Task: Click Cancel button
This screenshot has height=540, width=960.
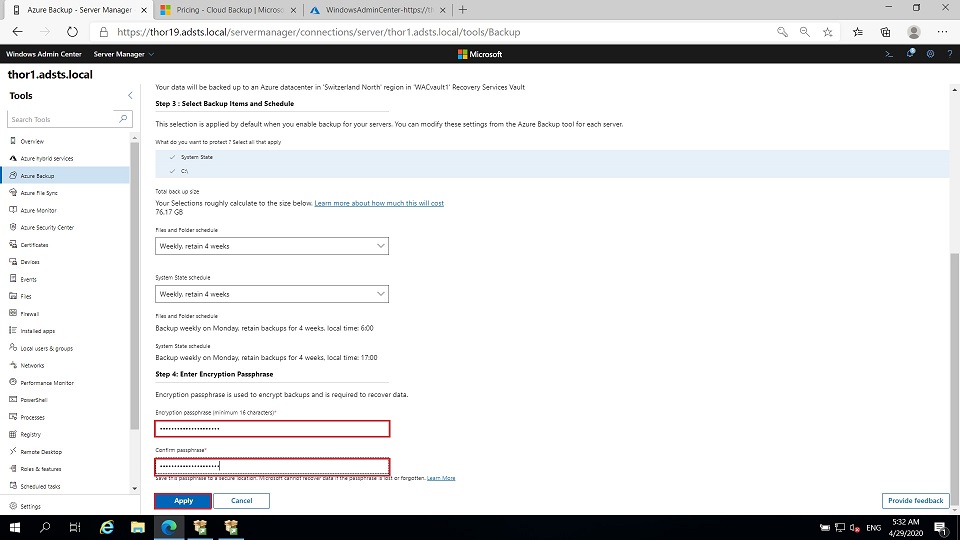Action: click(241, 501)
